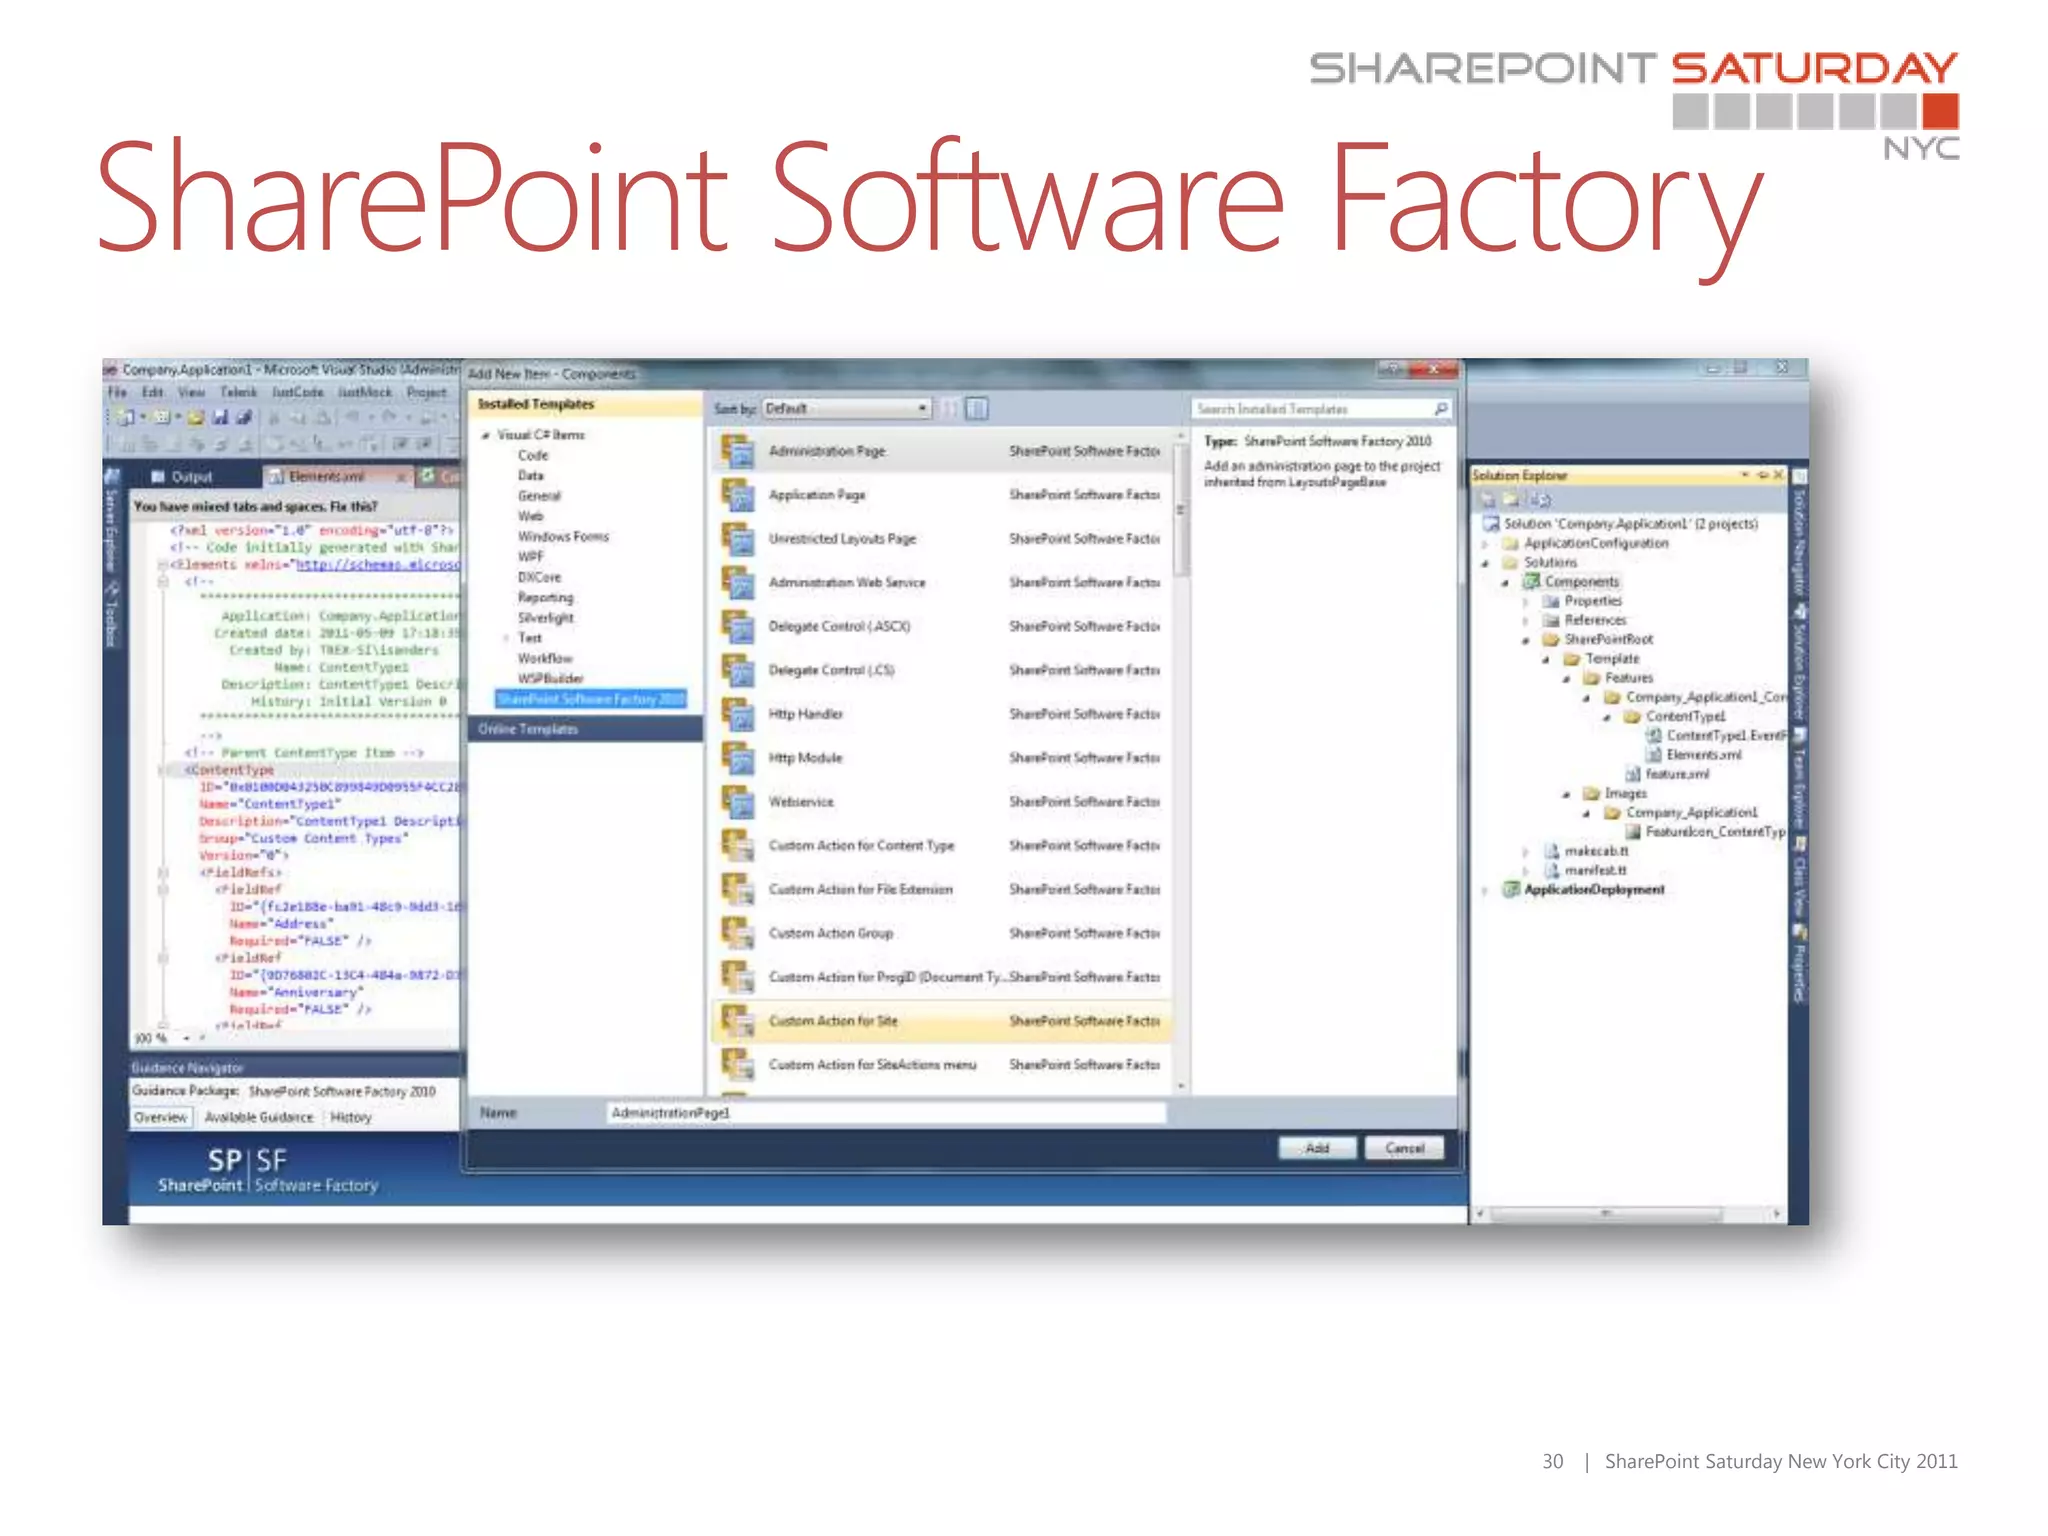Viewport: 2048px width, 1536px height.
Task: Expand the References node in Solution Explorer
Action: click(x=1526, y=621)
